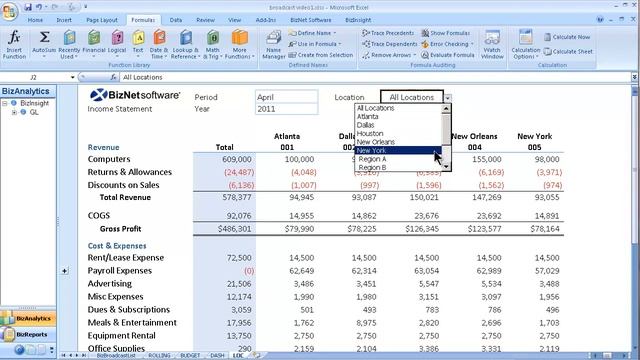The image size is (640, 360).
Task: Click the AutoSum sigma icon
Action: [x=44, y=38]
